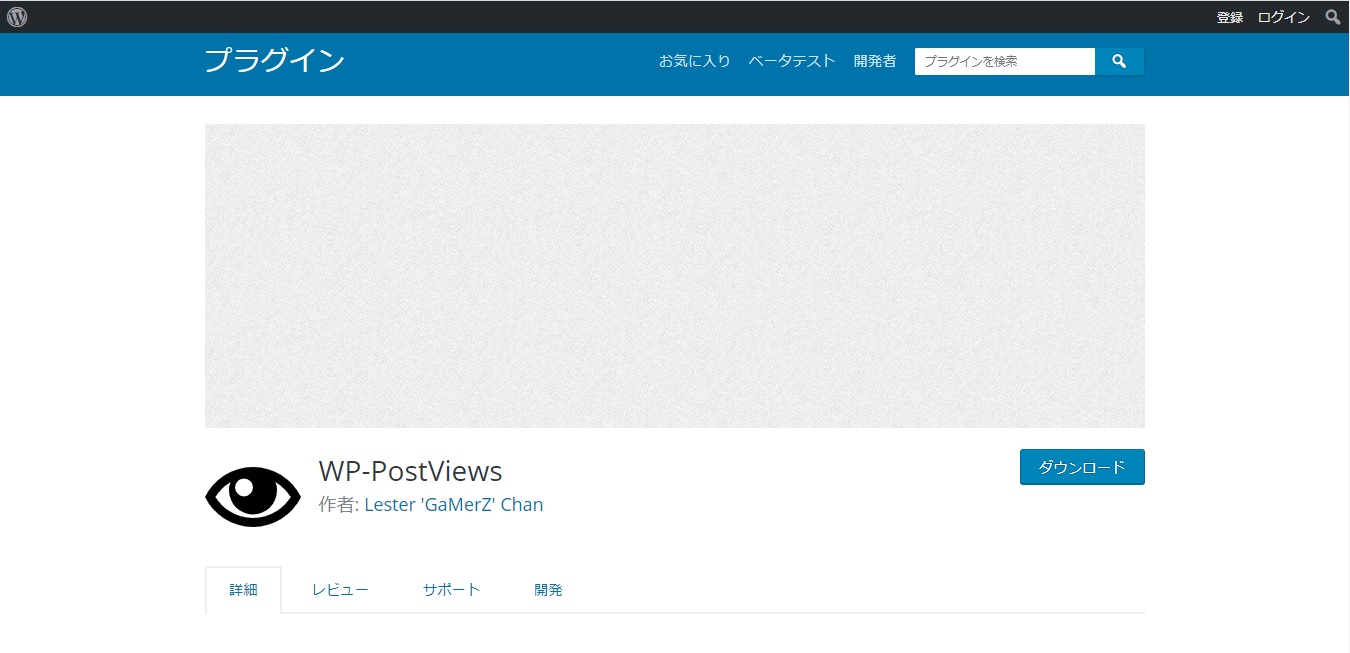Click the ログイン login link

[x=1284, y=17]
